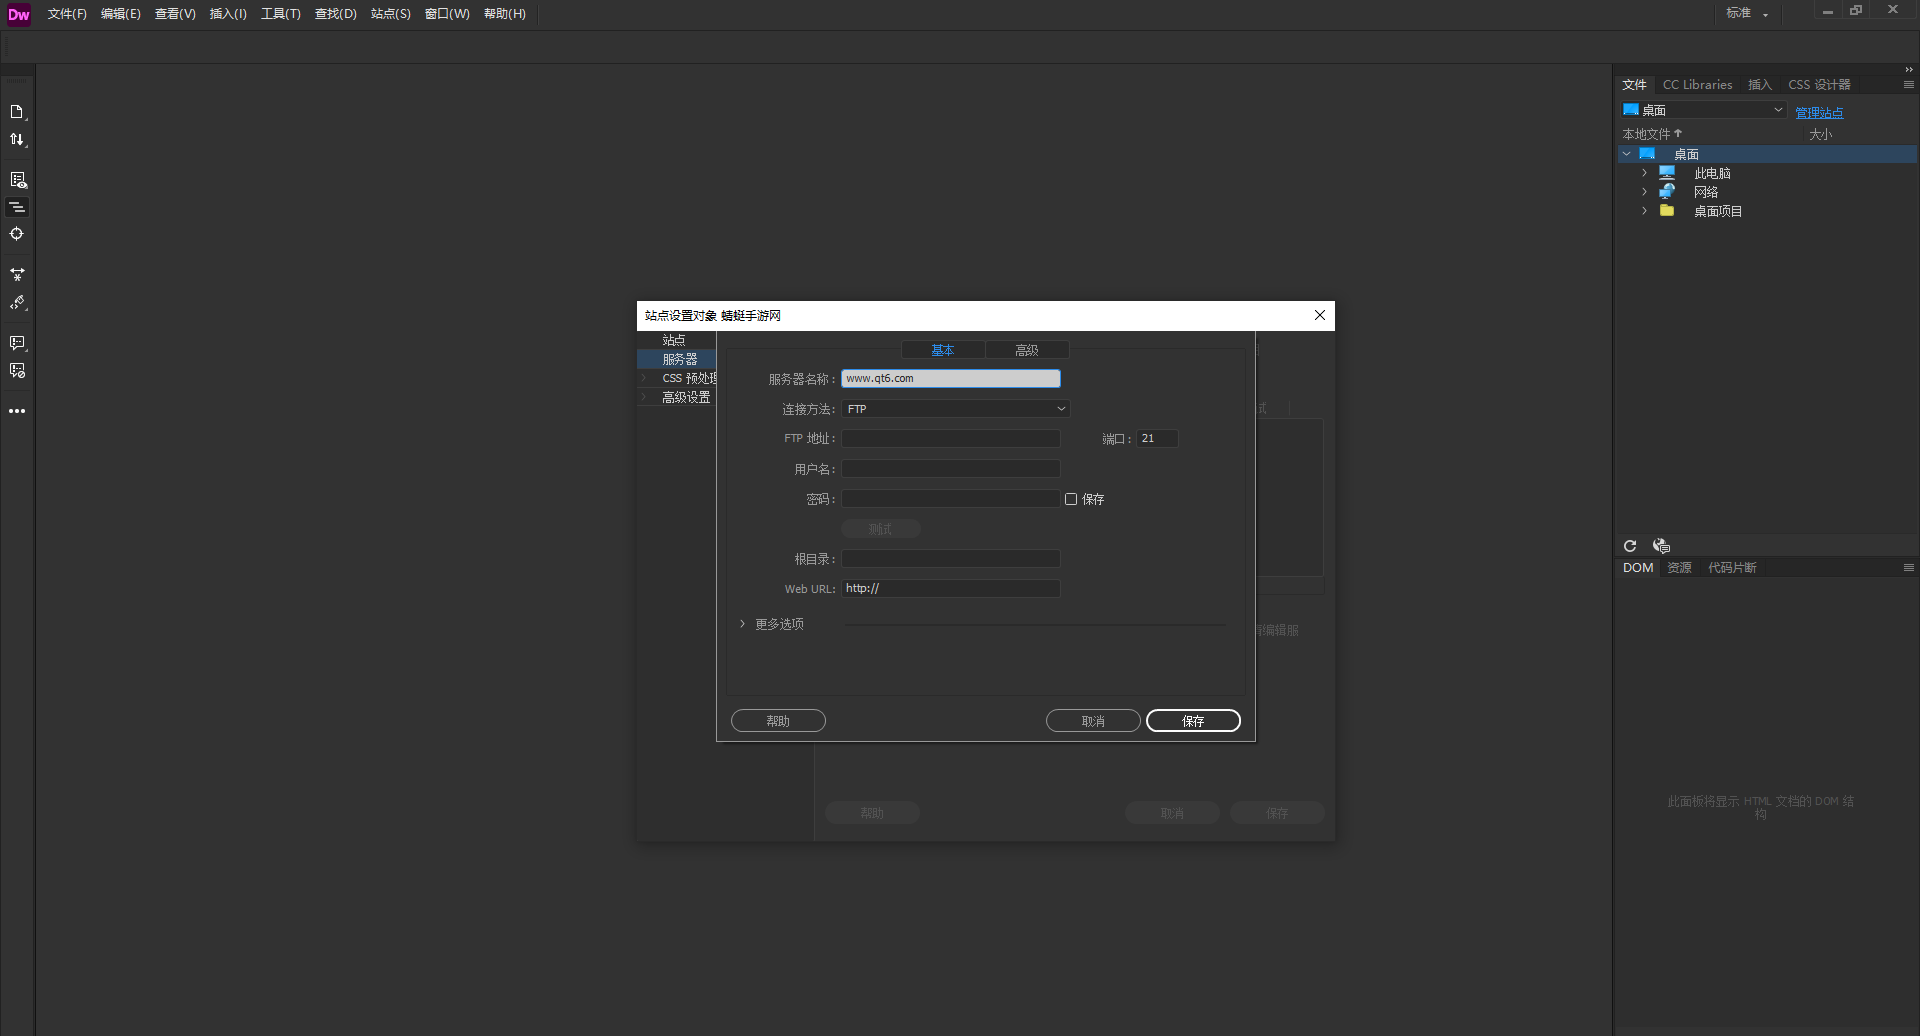
Task: Click the yellow 桌面项目 folder icon
Action: 1667,211
